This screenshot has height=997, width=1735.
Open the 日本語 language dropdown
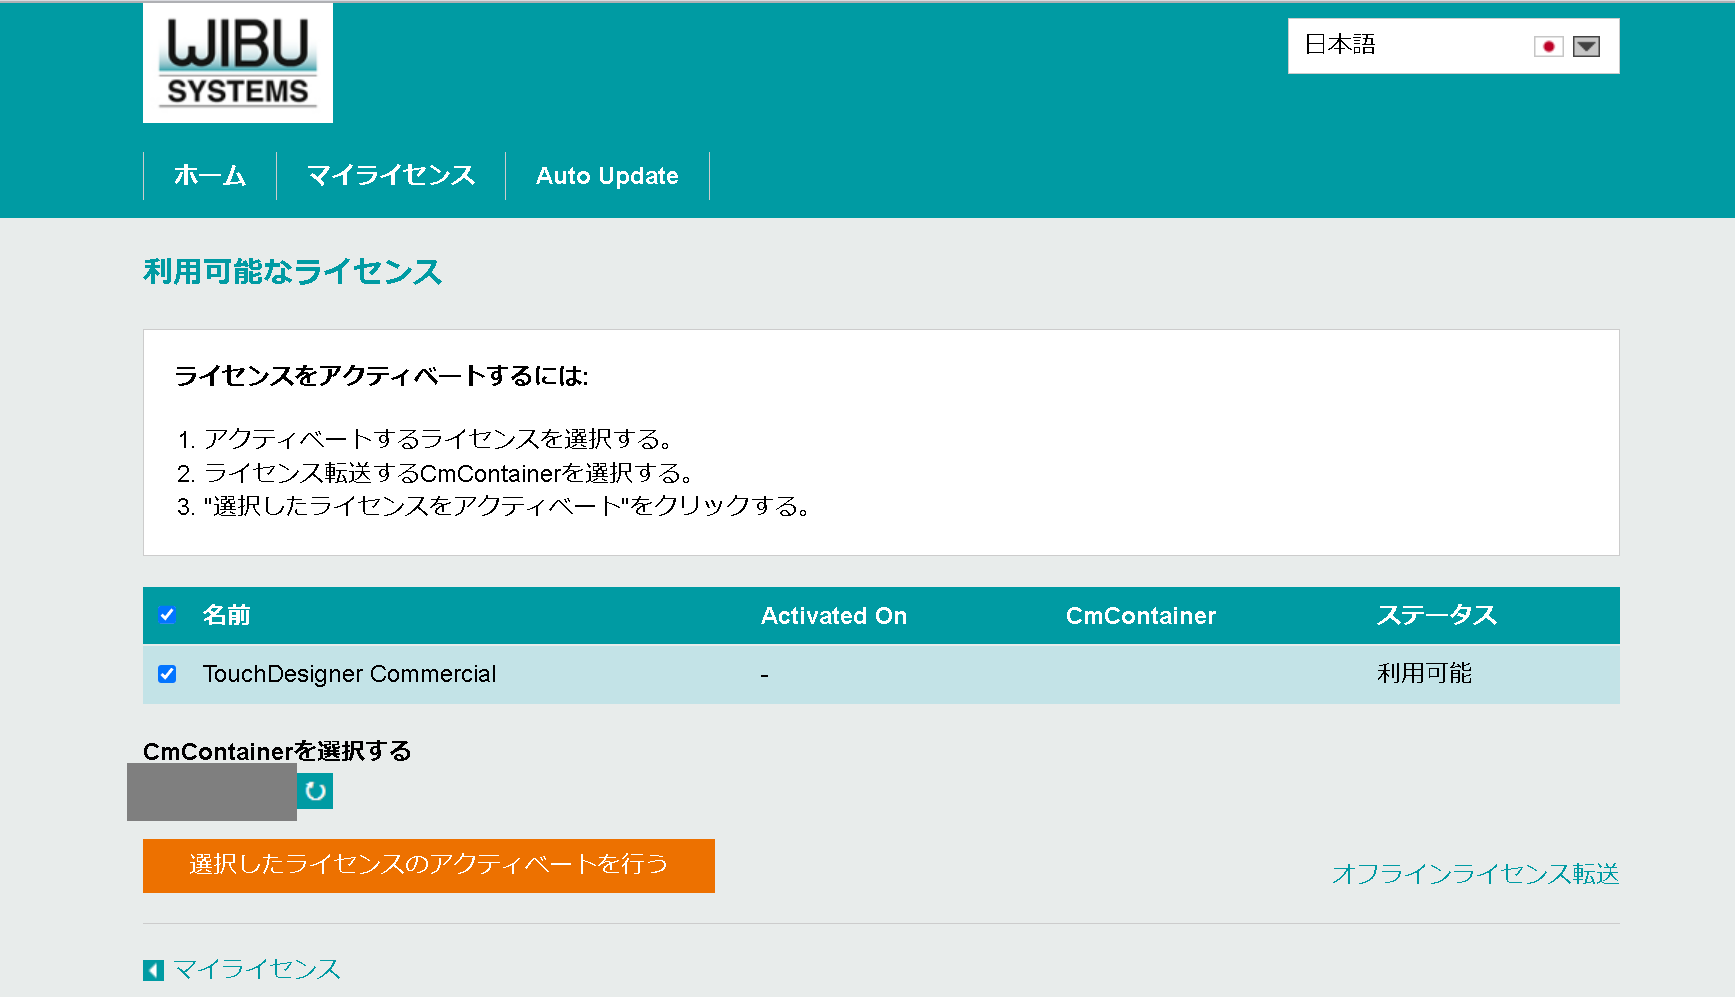1453,46
